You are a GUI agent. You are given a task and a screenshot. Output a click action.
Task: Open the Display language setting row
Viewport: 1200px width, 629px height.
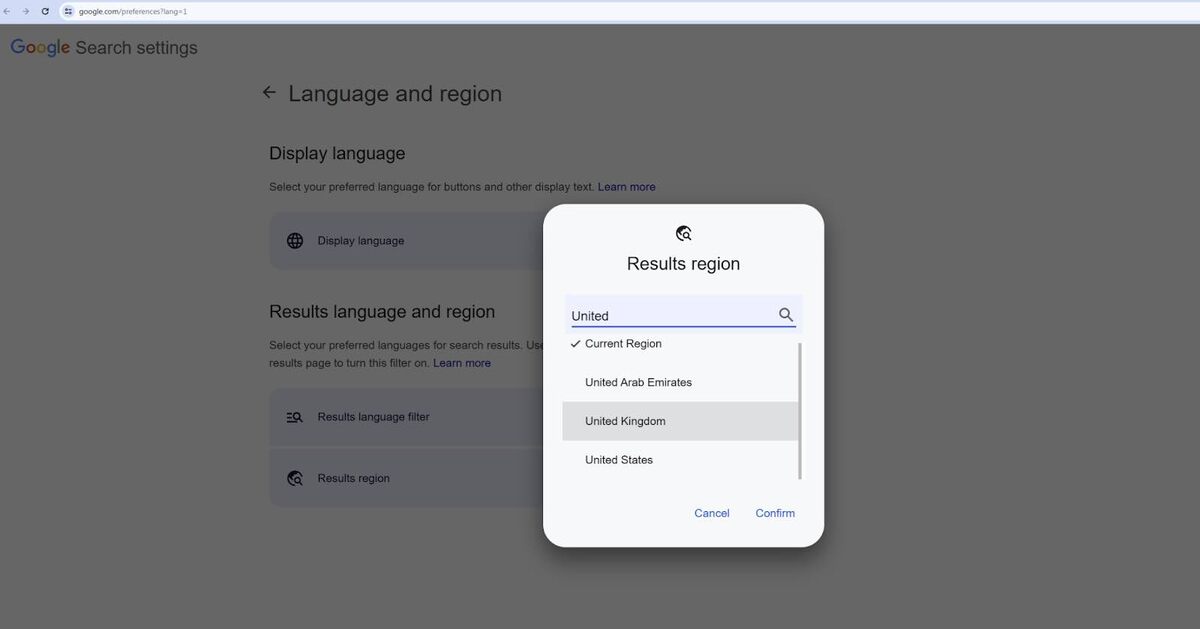click(406, 241)
